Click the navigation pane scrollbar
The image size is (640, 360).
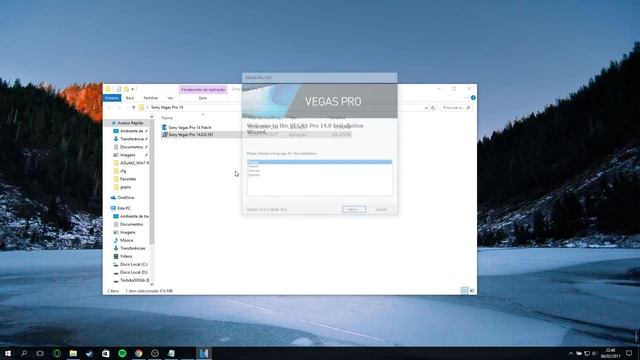pos(152,182)
